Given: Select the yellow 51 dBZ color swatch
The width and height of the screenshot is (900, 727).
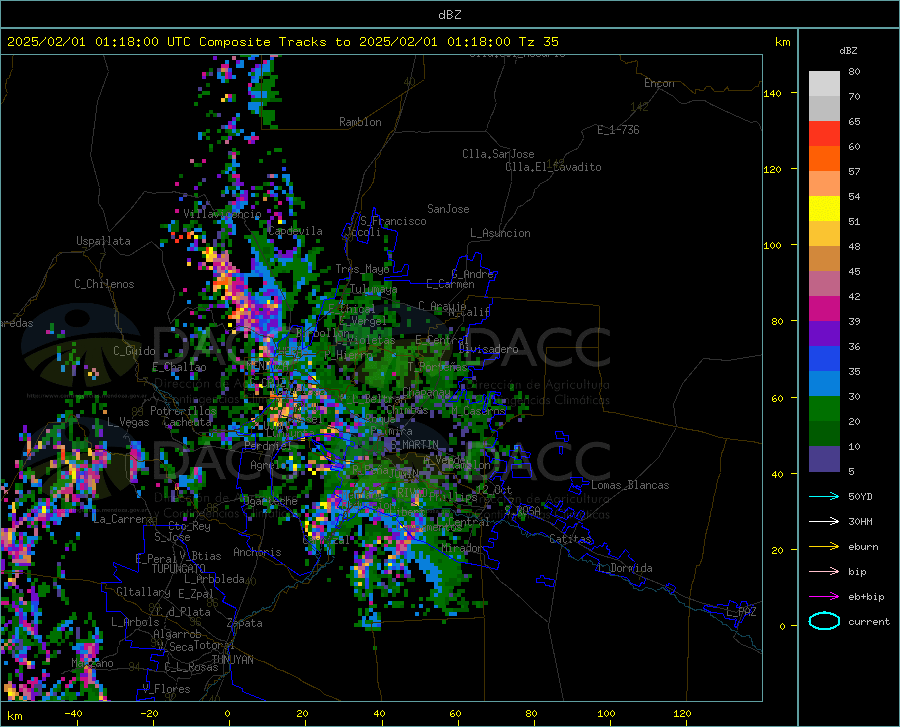Looking at the screenshot, I should tap(824, 209).
